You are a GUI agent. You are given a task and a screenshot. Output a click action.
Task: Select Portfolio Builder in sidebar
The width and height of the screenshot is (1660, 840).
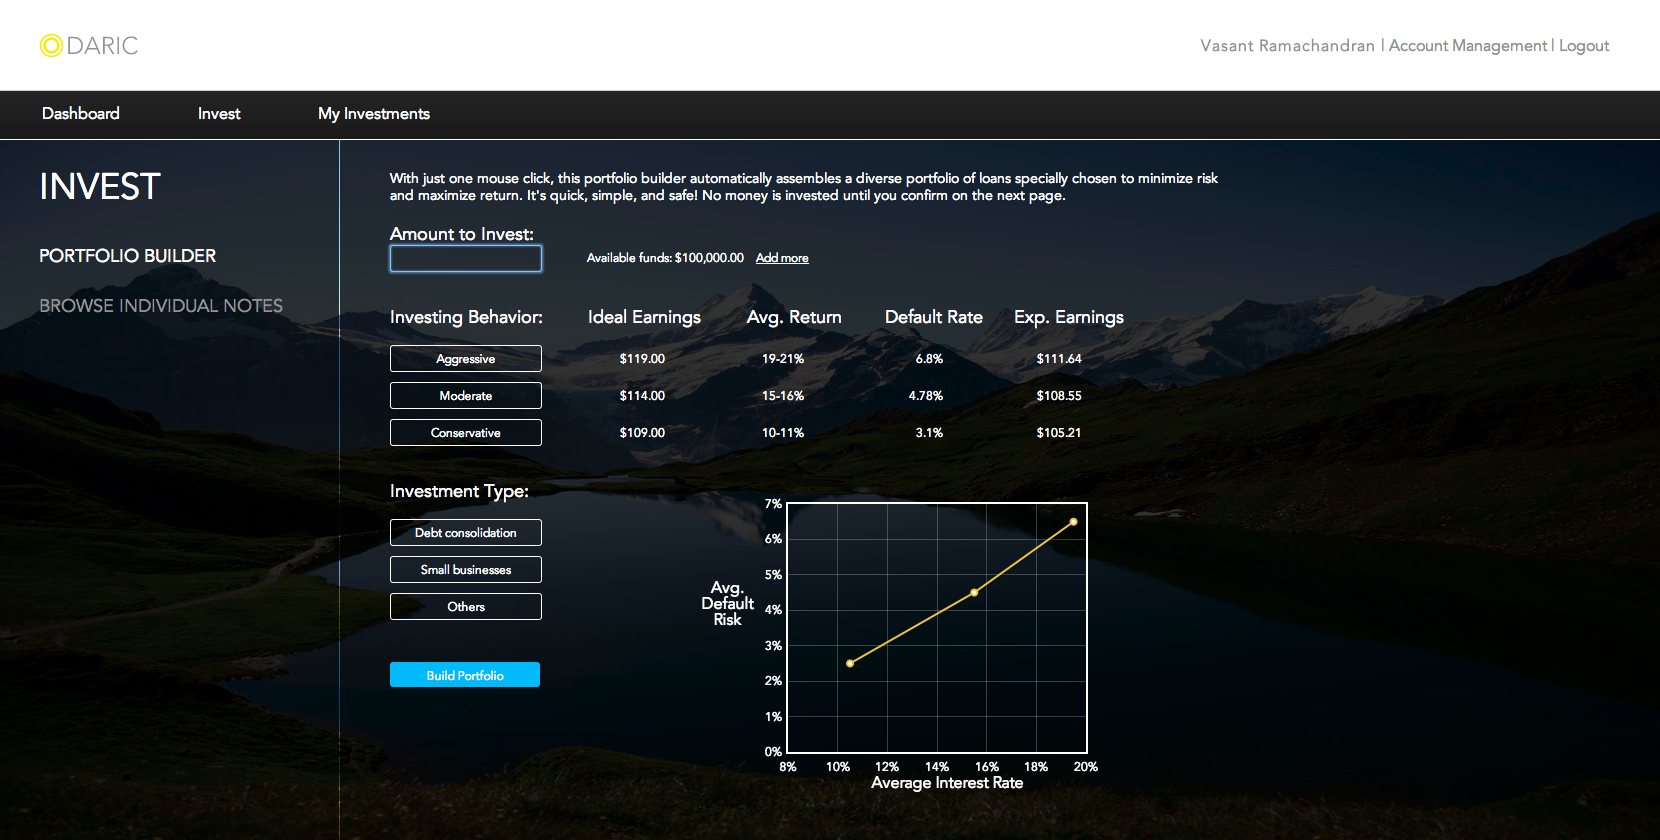(x=128, y=256)
